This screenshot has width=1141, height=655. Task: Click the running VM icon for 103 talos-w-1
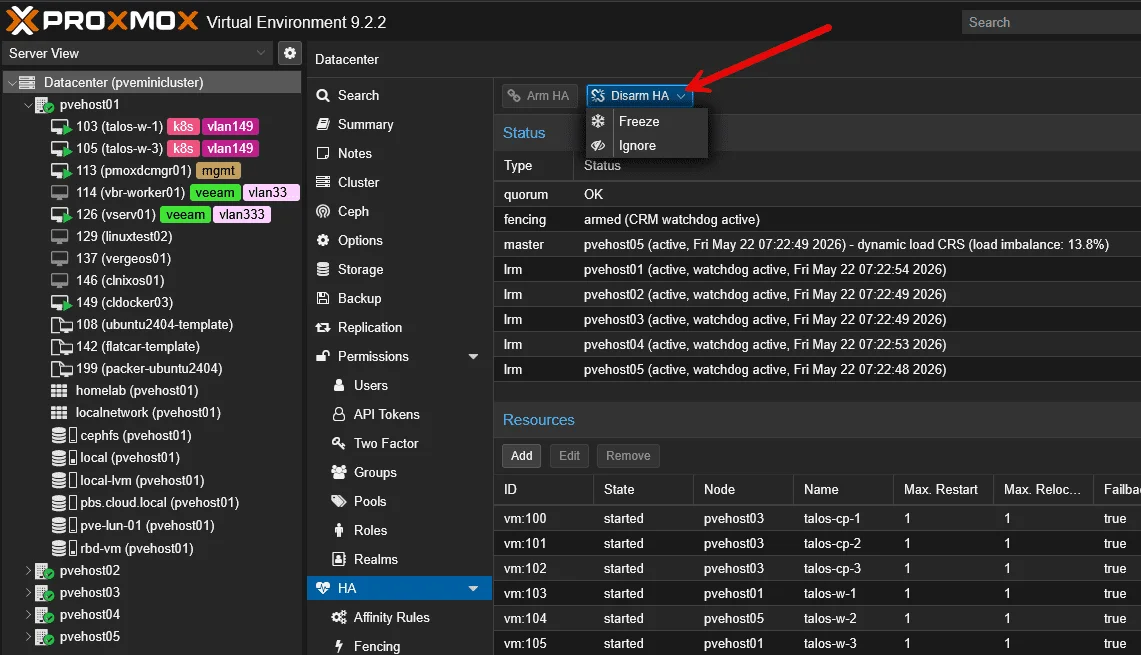click(x=61, y=127)
